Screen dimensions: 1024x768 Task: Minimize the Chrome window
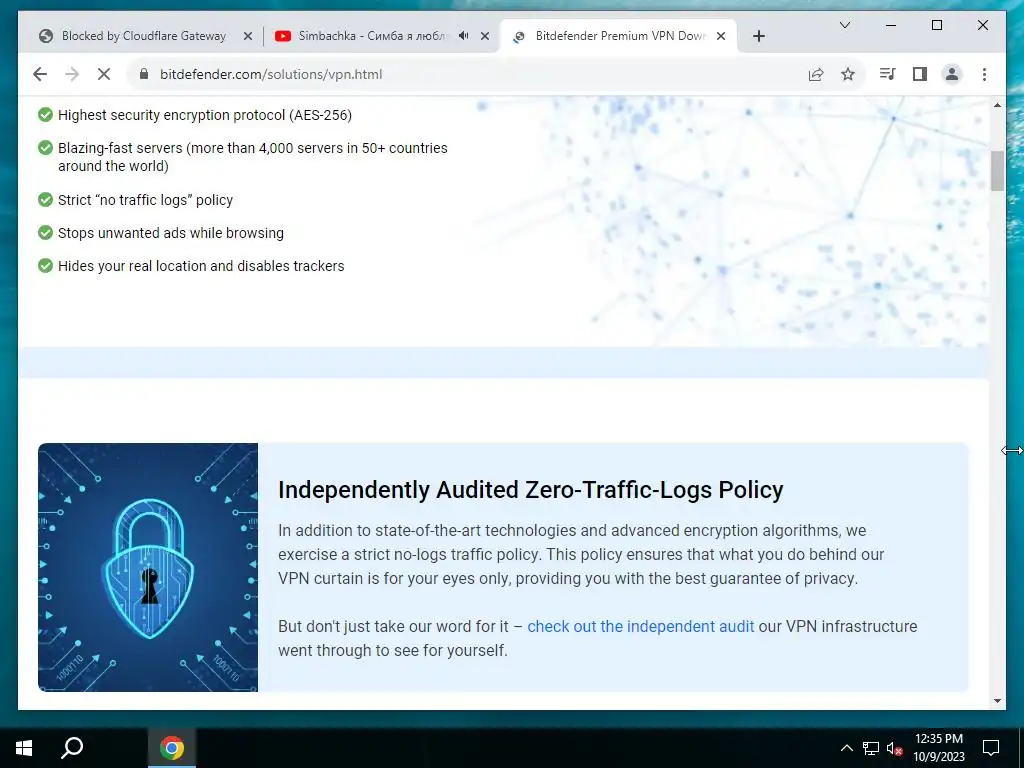pos(891,25)
